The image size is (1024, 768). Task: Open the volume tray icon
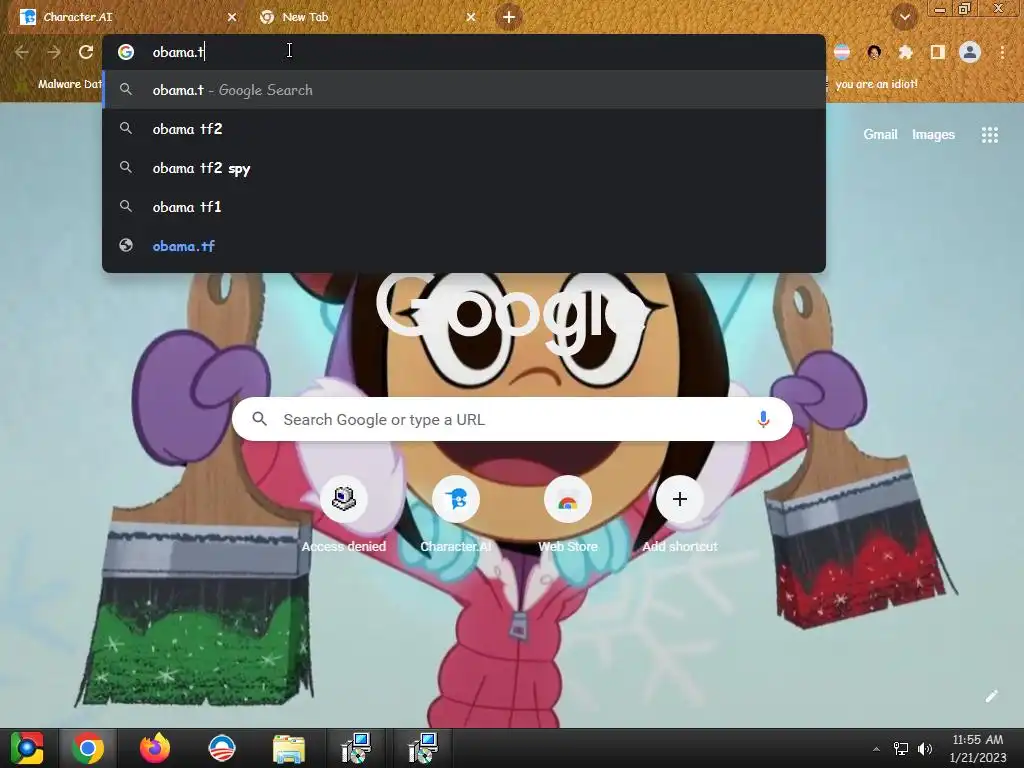925,749
